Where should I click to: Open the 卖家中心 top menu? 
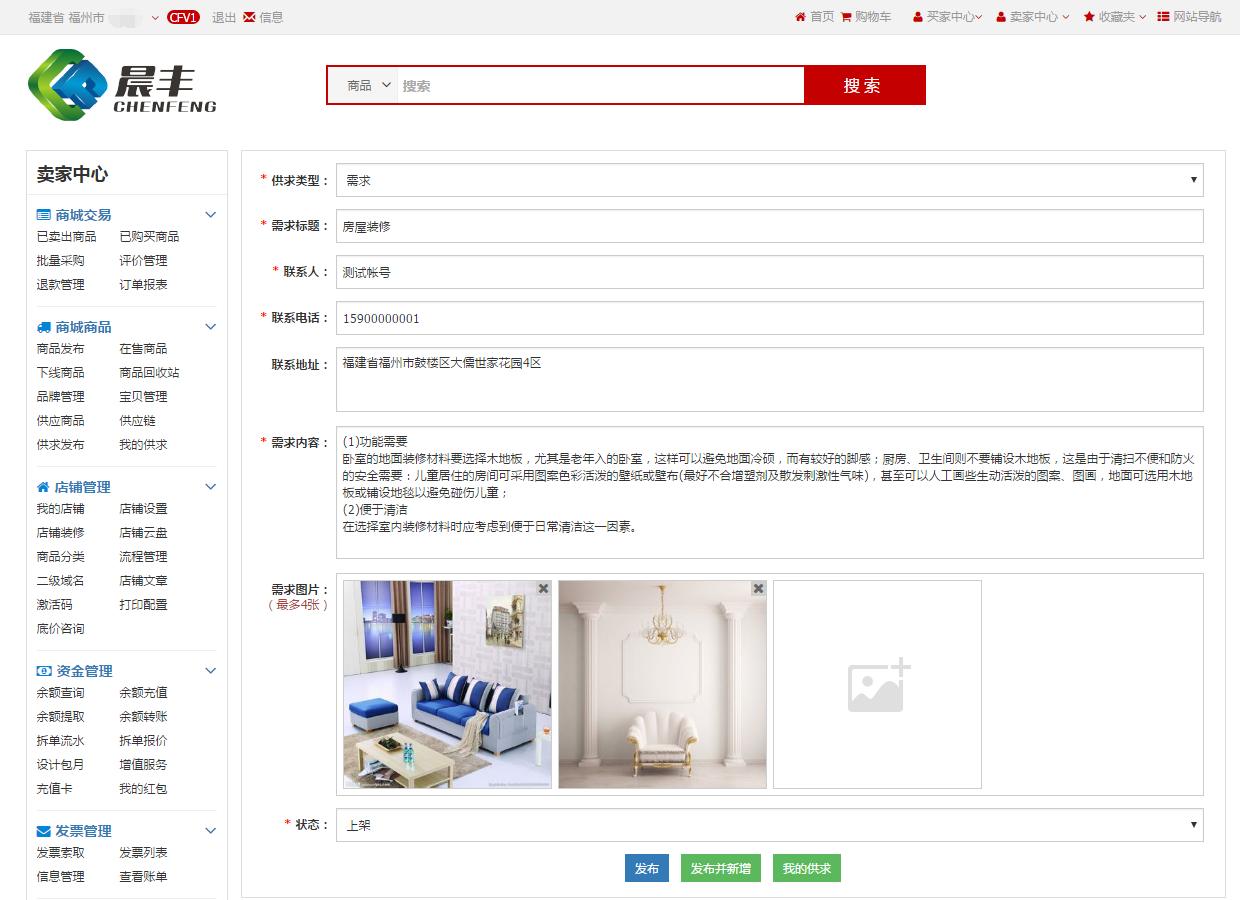coord(1033,17)
